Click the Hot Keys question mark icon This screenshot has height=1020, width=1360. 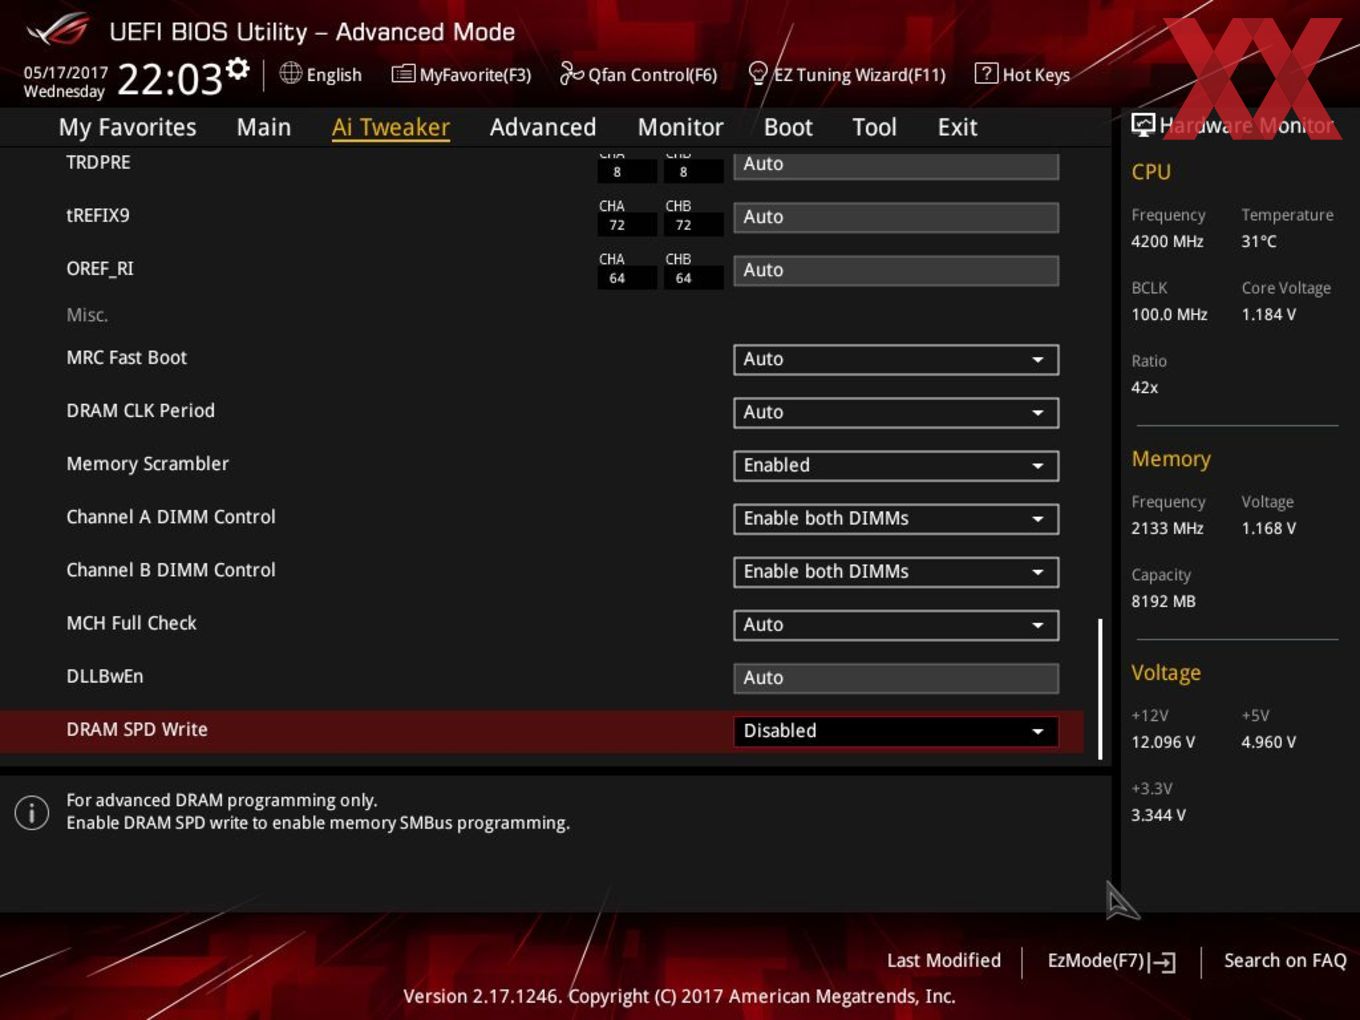coord(986,73)
